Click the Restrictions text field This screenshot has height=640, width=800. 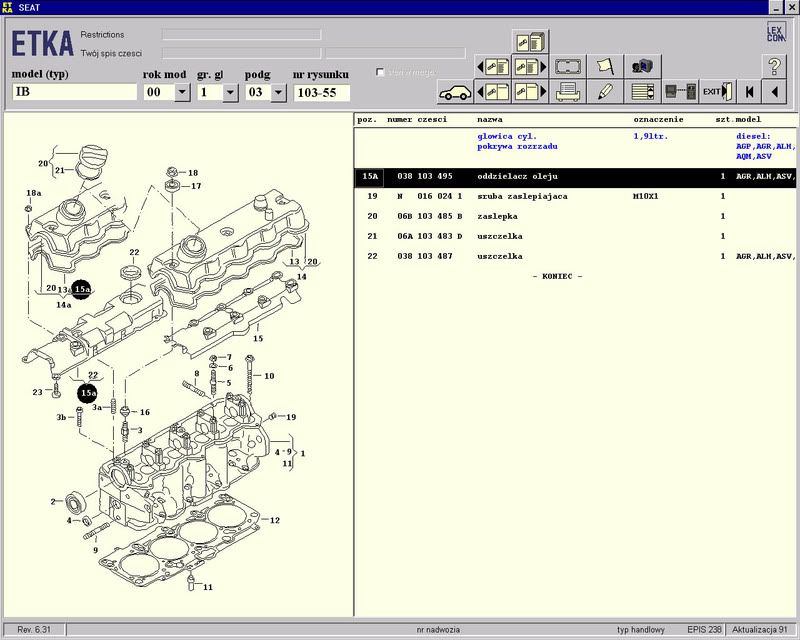[x=241, y=35]
